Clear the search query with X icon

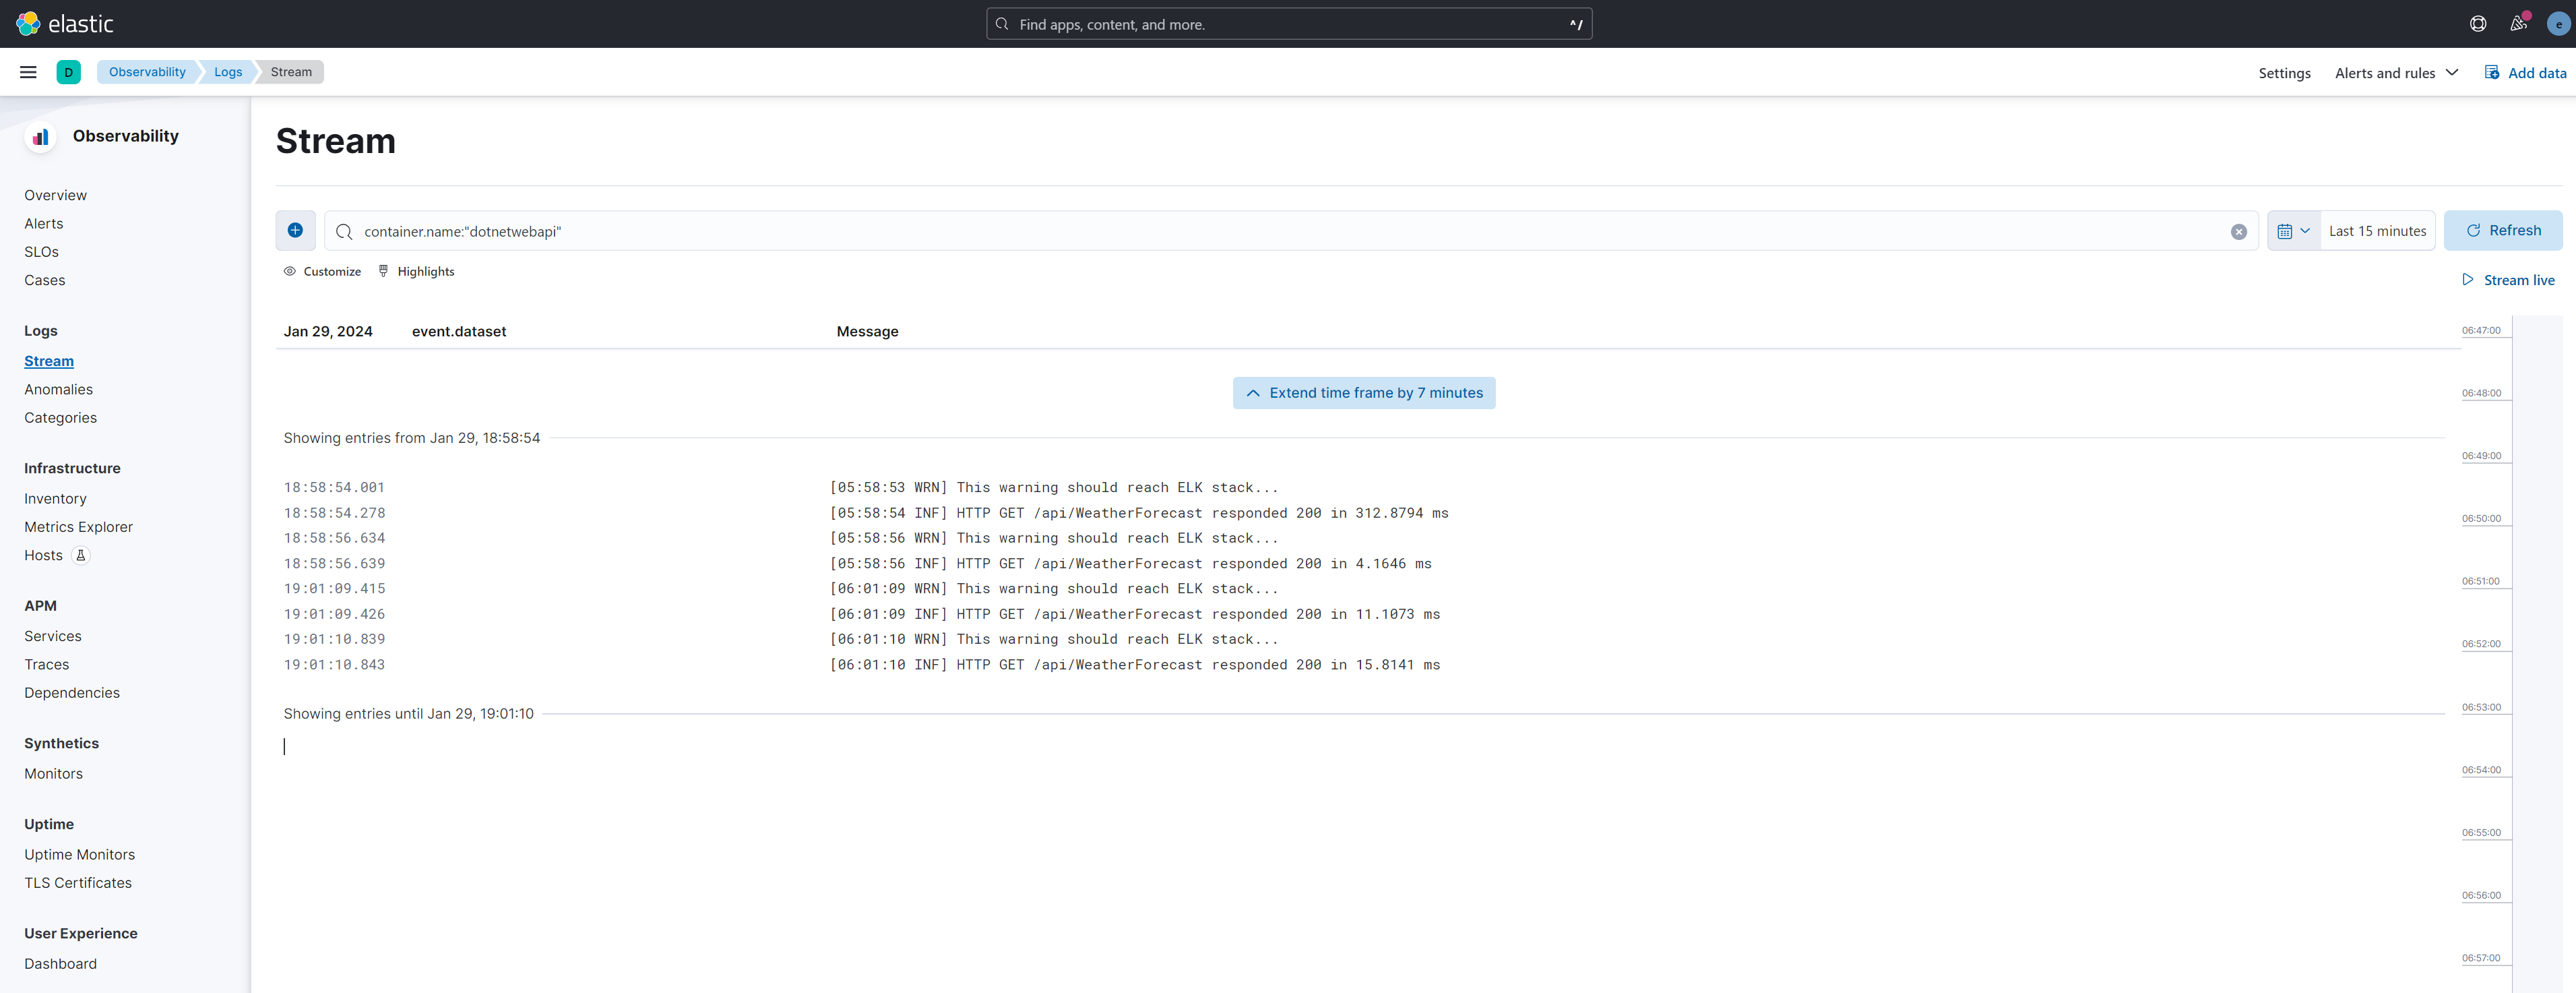pyautogui.click(x=2238, y=232)
